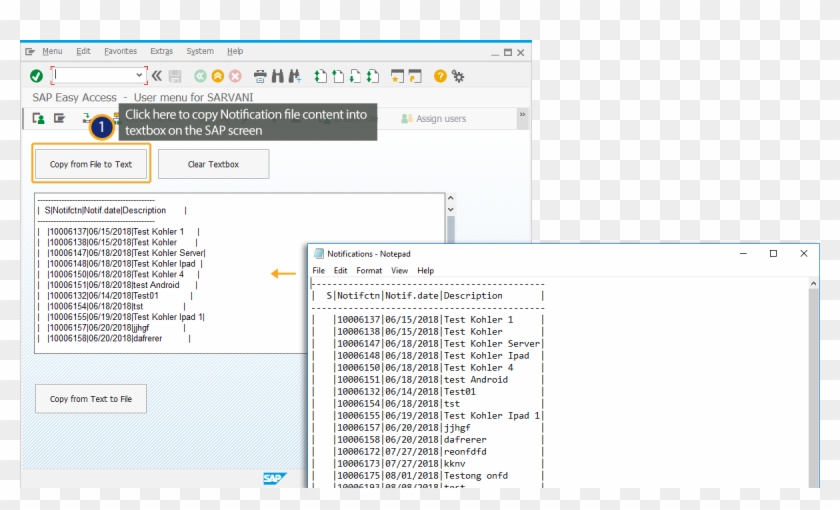Click the Assign users button

(x=433, y=118)
